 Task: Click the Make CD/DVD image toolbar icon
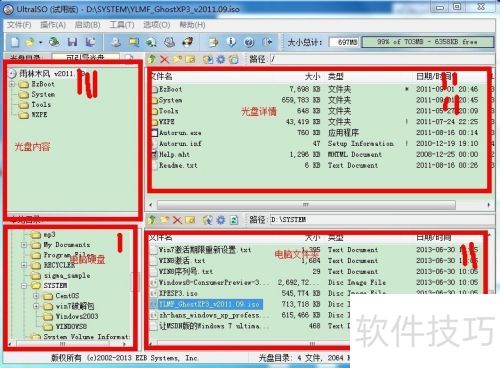(x=116, y=42)
